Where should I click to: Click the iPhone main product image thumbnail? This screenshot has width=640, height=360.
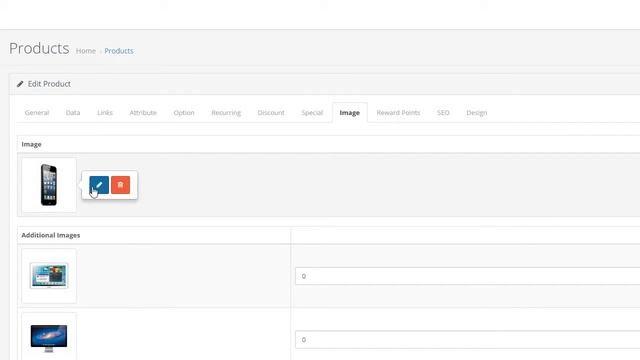tap(49, 185)
